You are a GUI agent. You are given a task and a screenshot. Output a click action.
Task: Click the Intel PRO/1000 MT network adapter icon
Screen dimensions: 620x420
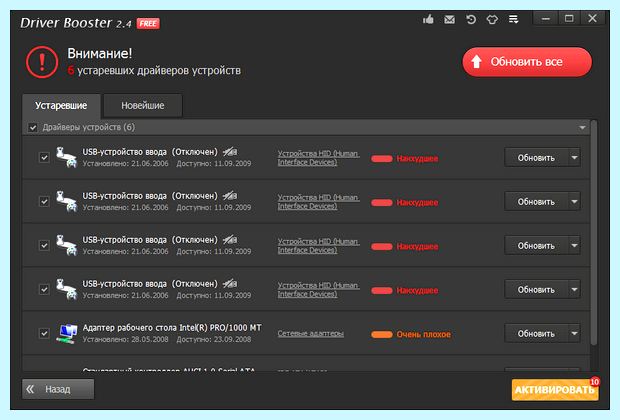click(x=66, y=333)
